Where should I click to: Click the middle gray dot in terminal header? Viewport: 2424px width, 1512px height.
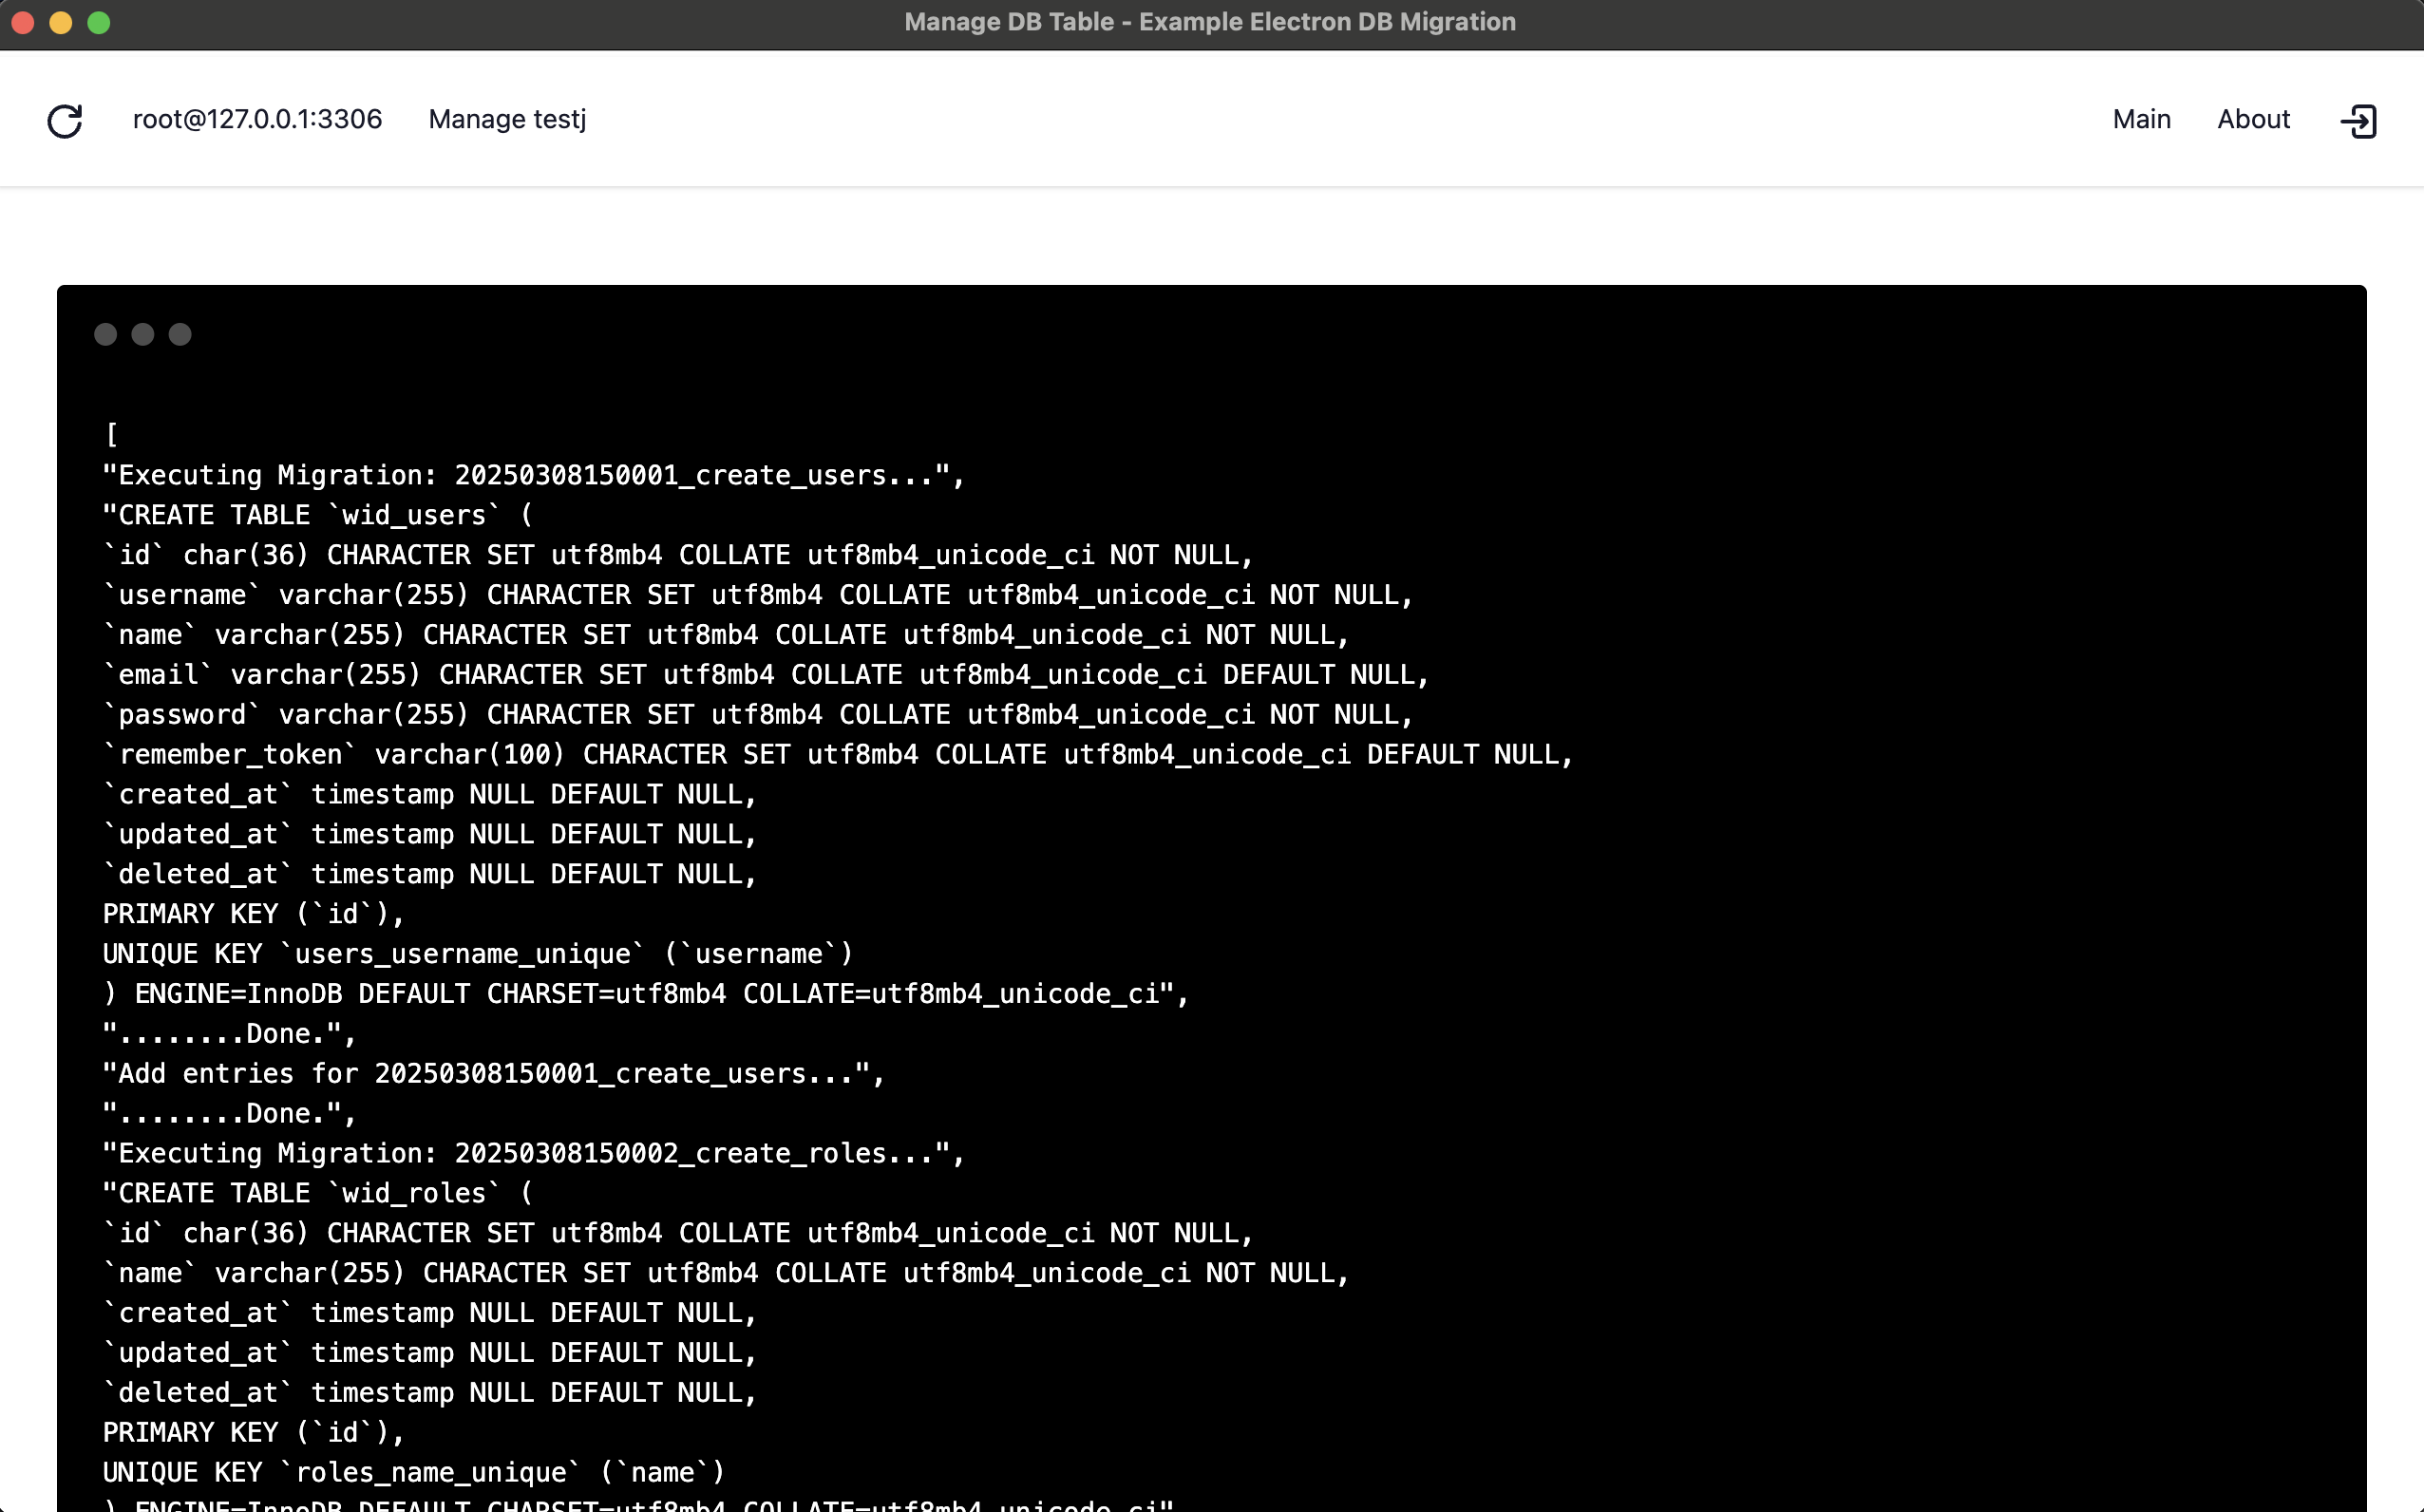143,334
